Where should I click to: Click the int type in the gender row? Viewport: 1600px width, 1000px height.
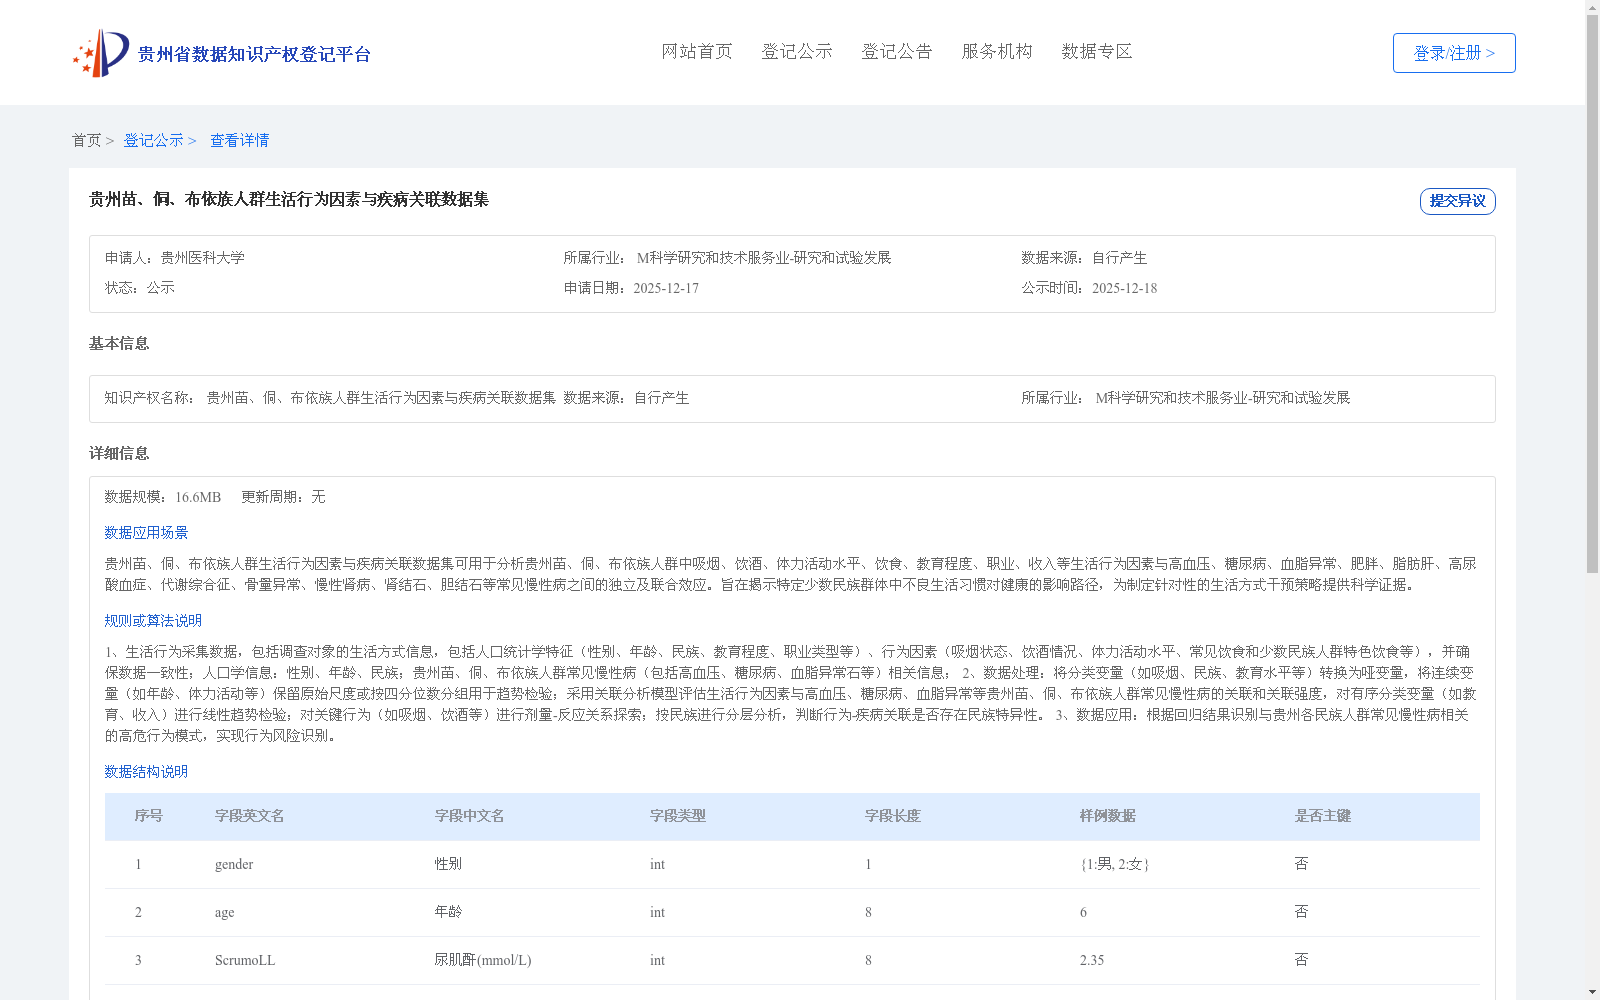click(657, 865)
